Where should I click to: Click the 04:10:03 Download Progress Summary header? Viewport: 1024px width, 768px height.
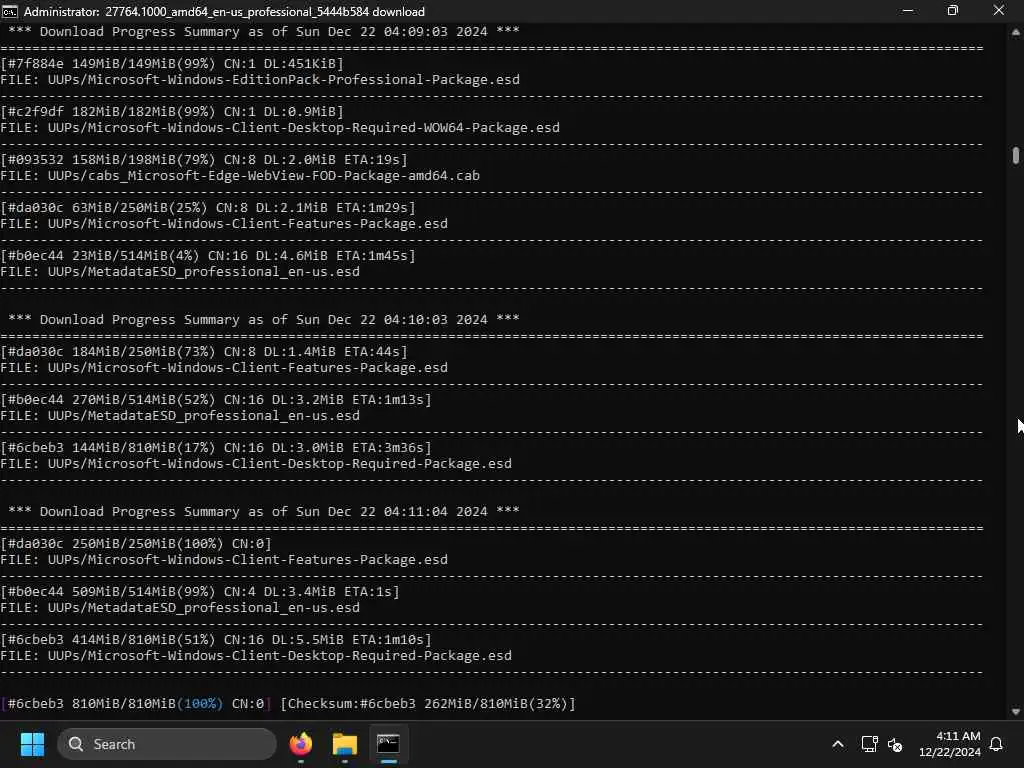pos(264,319)
